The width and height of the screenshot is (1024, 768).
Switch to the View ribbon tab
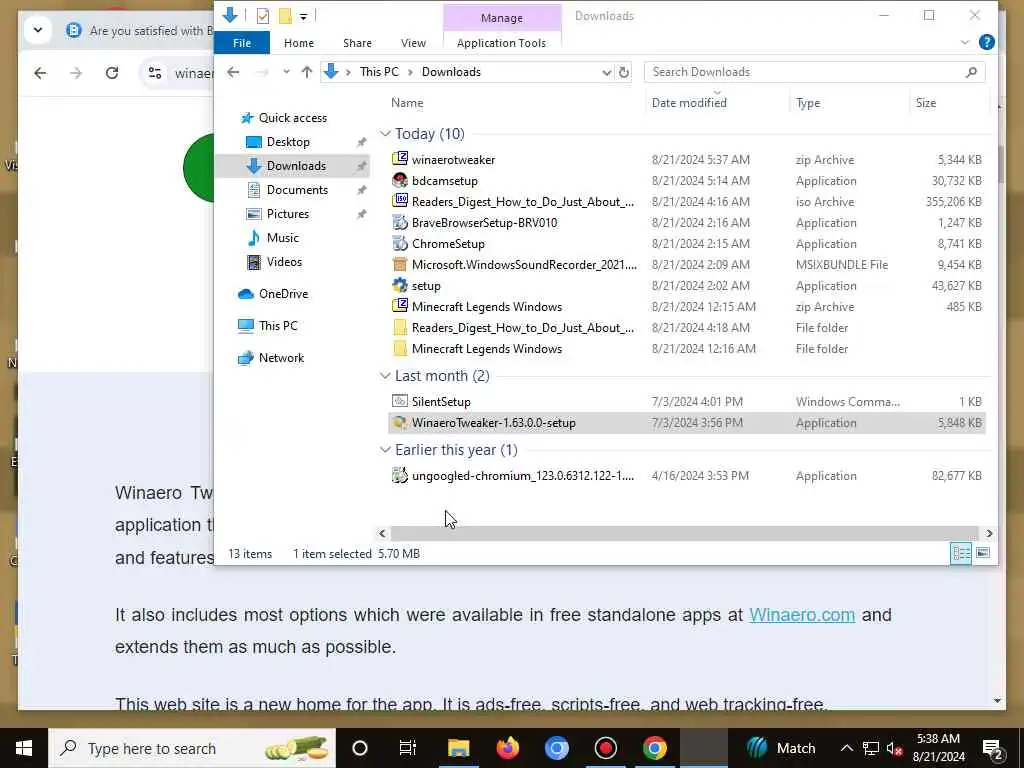tap(413, 43)
